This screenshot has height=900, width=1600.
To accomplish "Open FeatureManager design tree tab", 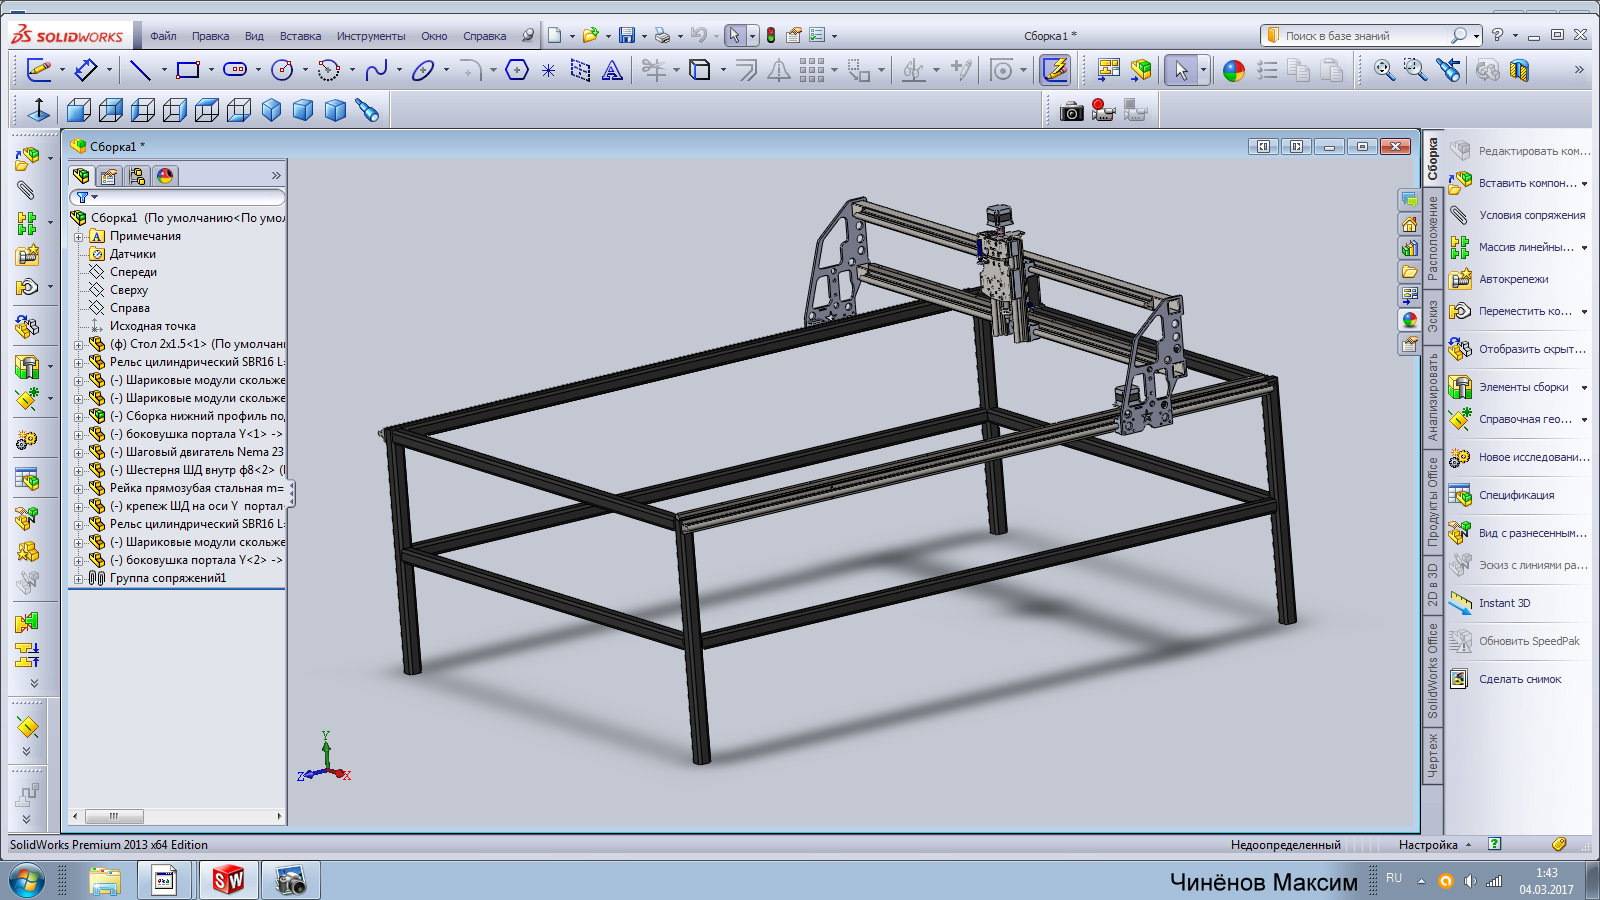I will 81,176.
